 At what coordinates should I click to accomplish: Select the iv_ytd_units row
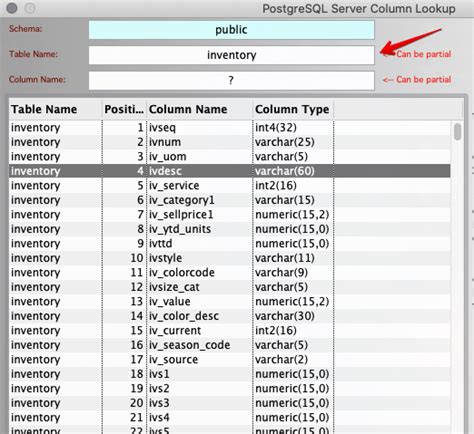(229, 229)
